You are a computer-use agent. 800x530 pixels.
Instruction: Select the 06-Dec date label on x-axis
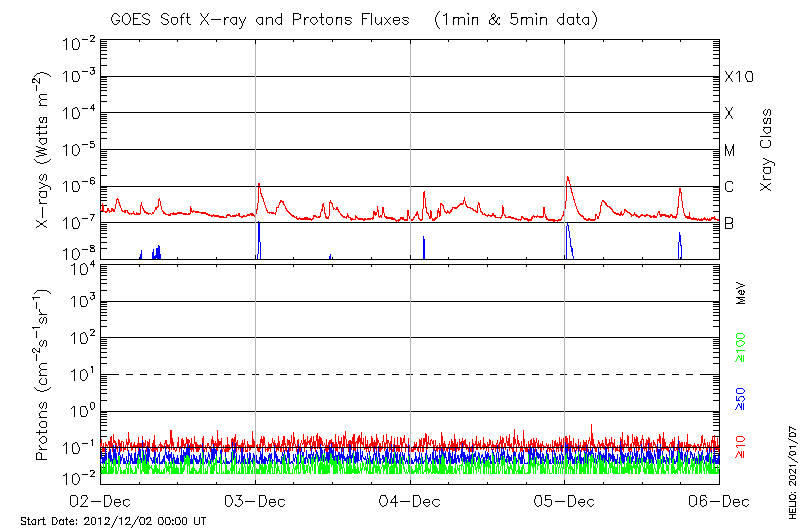(x=719, y=501)
